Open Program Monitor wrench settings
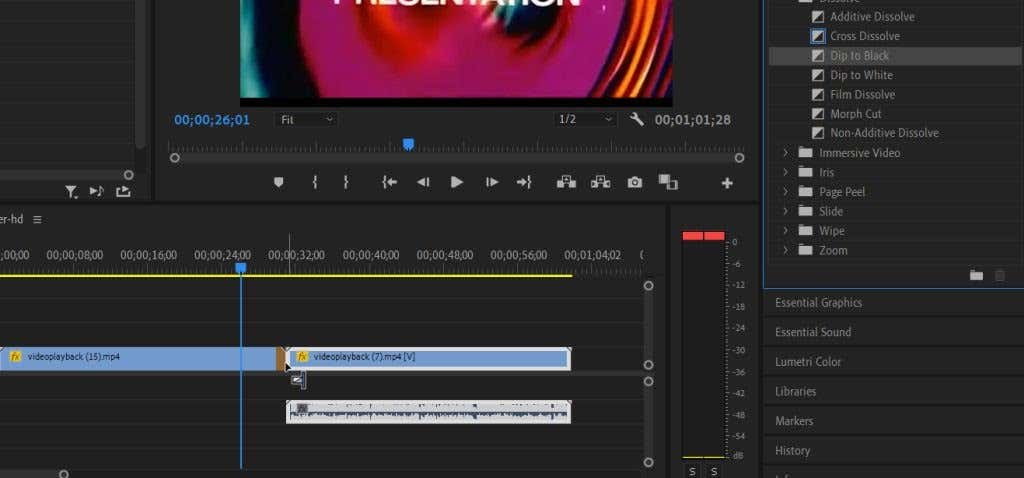The width and height of the screenshot is (1024, 478). [x=637, y=119]
